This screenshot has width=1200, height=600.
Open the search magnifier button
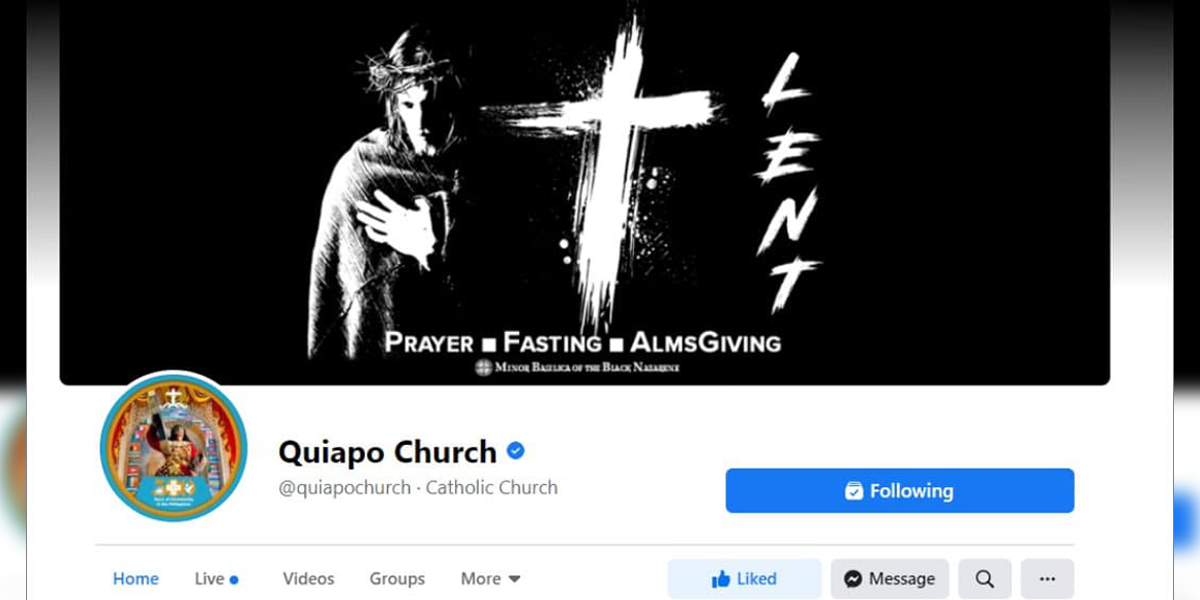pyautogui.click(x=985, y=579)
